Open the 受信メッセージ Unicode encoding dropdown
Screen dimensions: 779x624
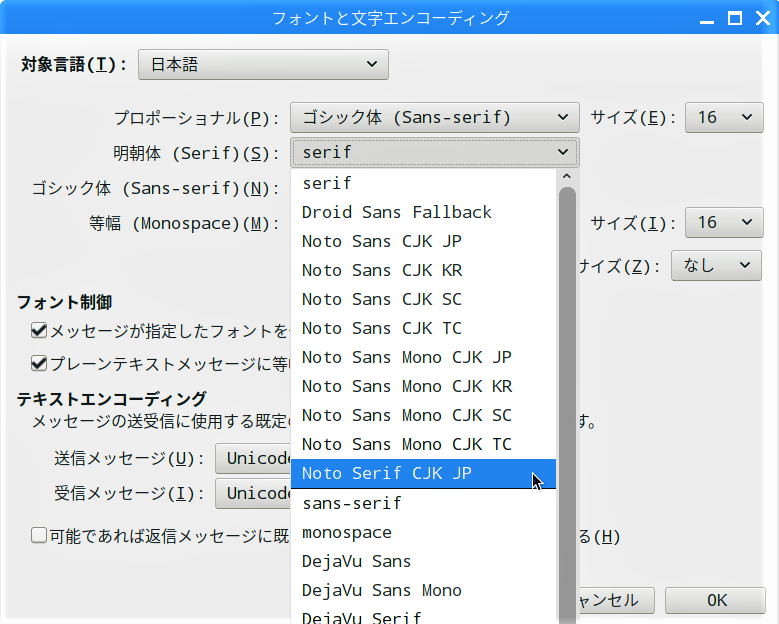[253, 493]
